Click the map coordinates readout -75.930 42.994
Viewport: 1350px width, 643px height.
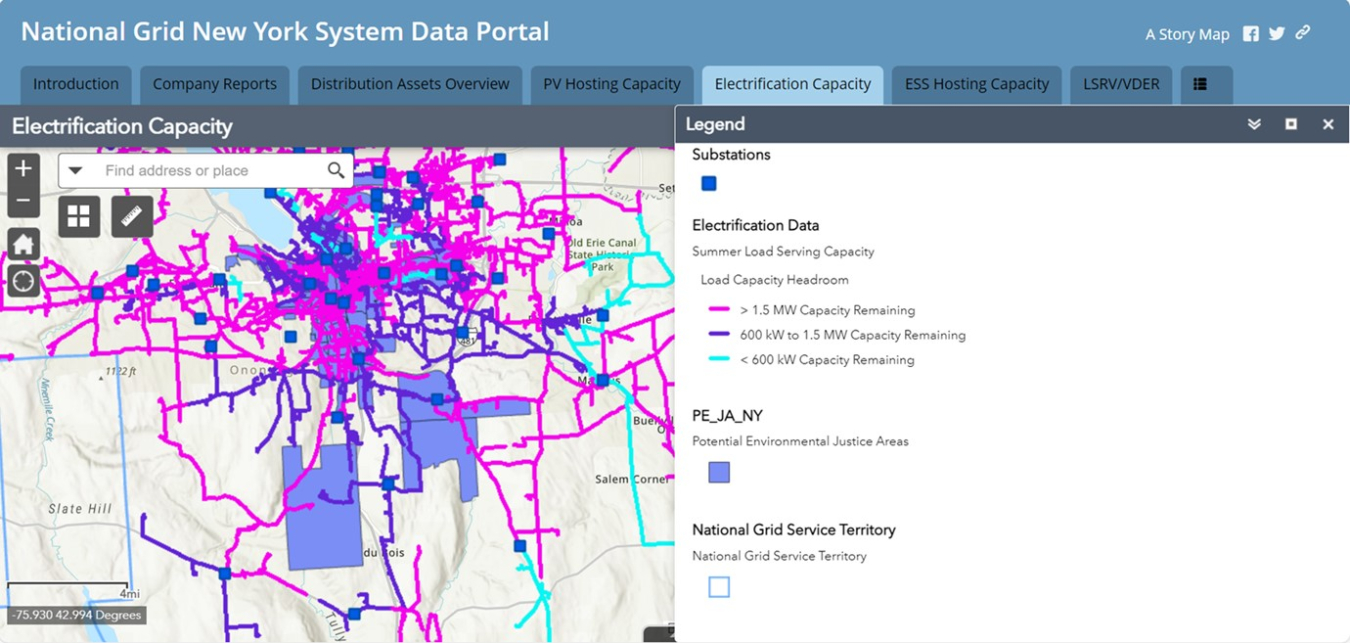tap(77, 615)
